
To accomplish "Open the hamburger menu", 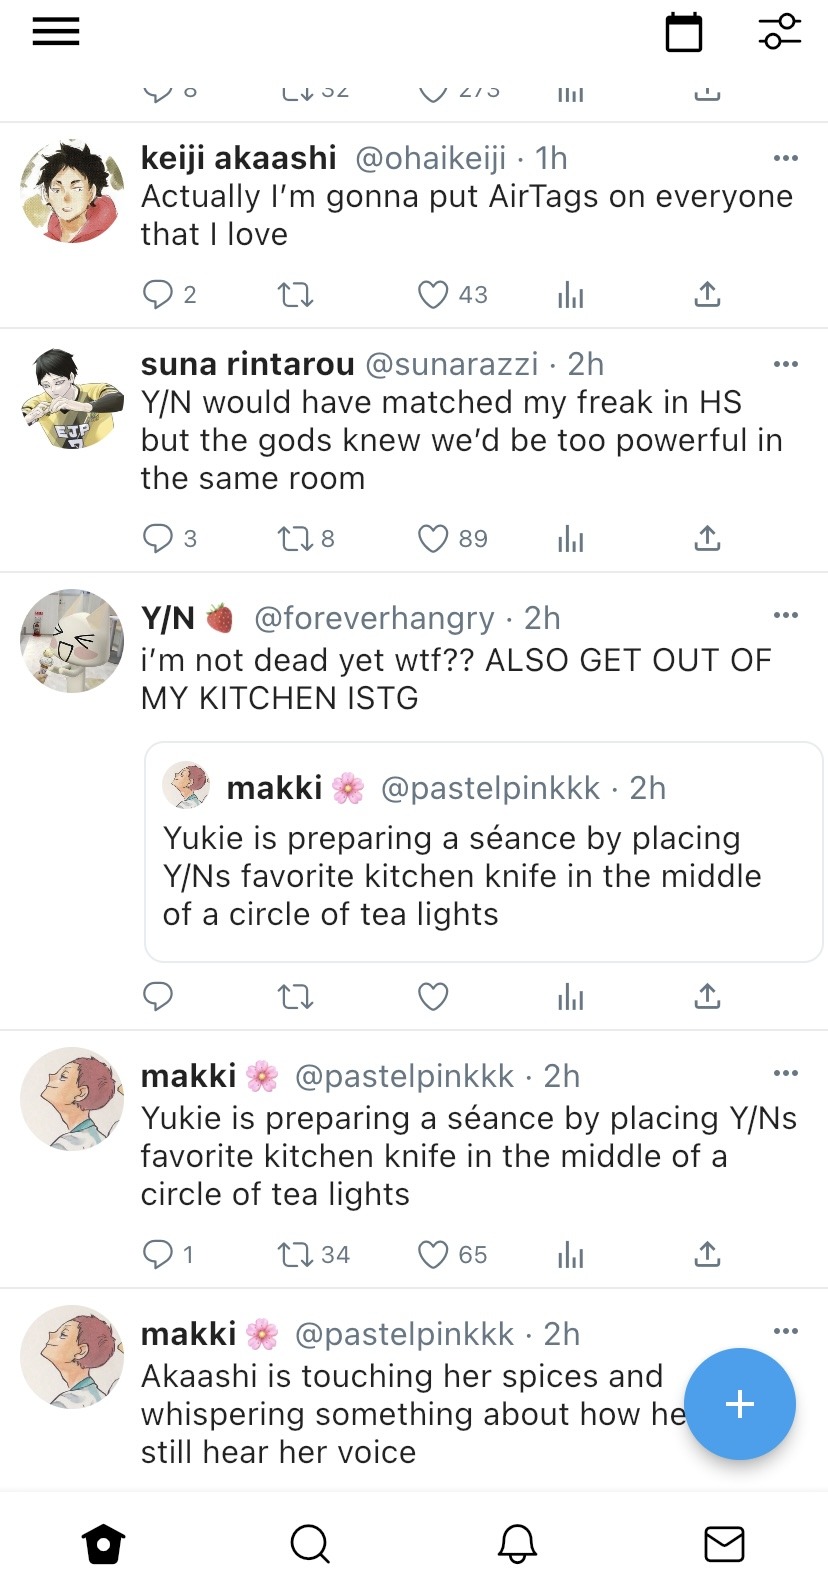I will click(x=56, y=32).
